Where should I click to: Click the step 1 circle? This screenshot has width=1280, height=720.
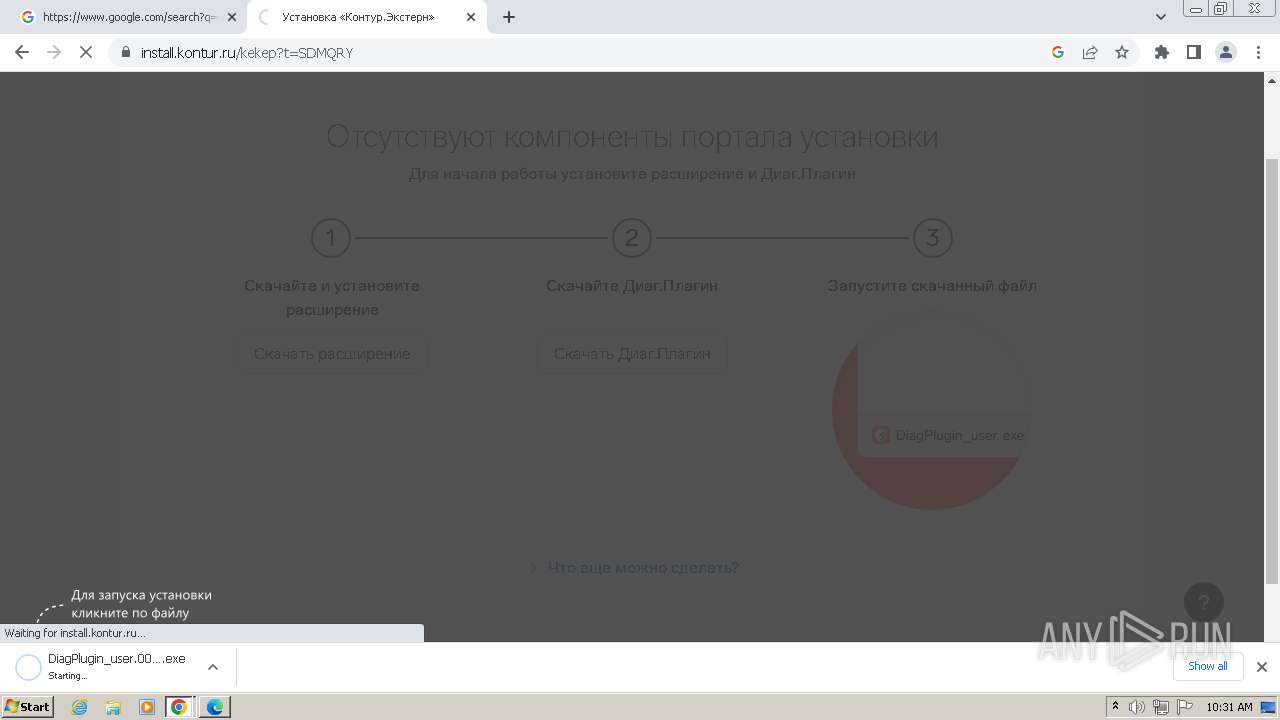pyautogui.click(x=331, y=238)
